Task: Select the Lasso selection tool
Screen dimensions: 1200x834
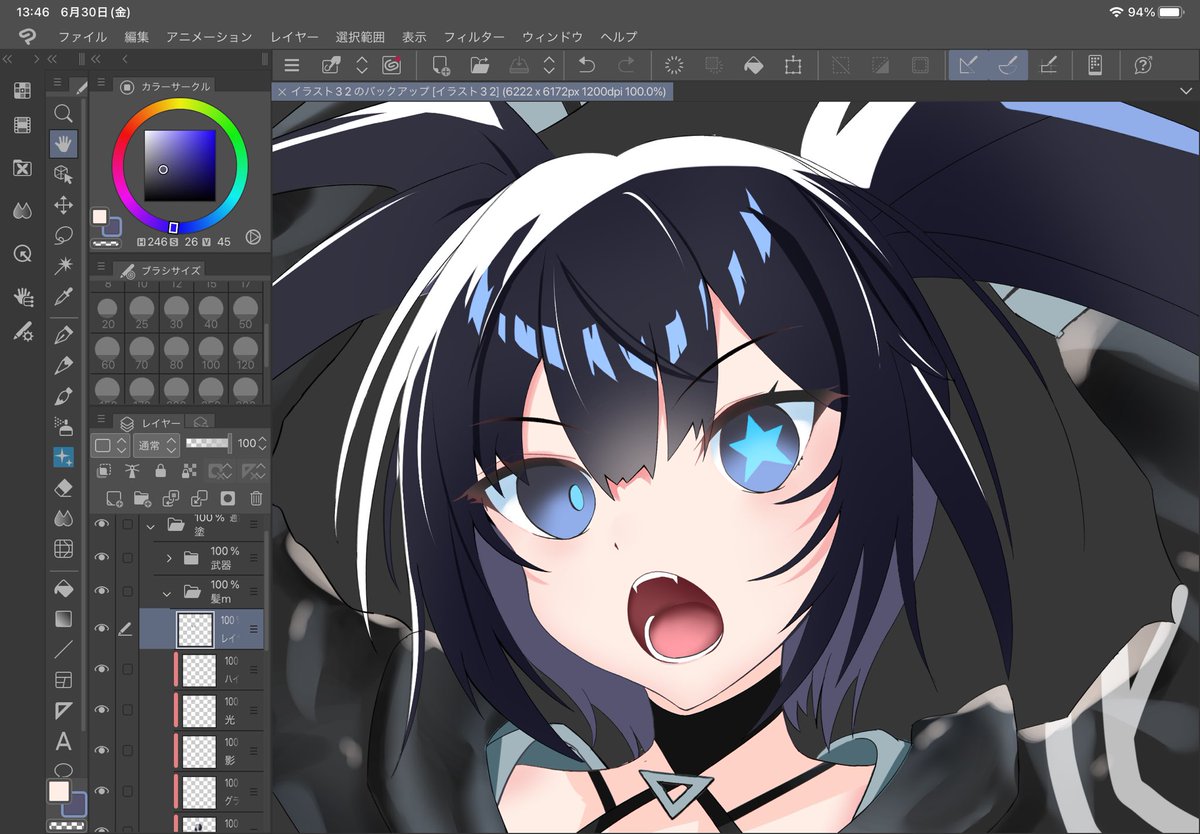Action: [x=63, y=236]
